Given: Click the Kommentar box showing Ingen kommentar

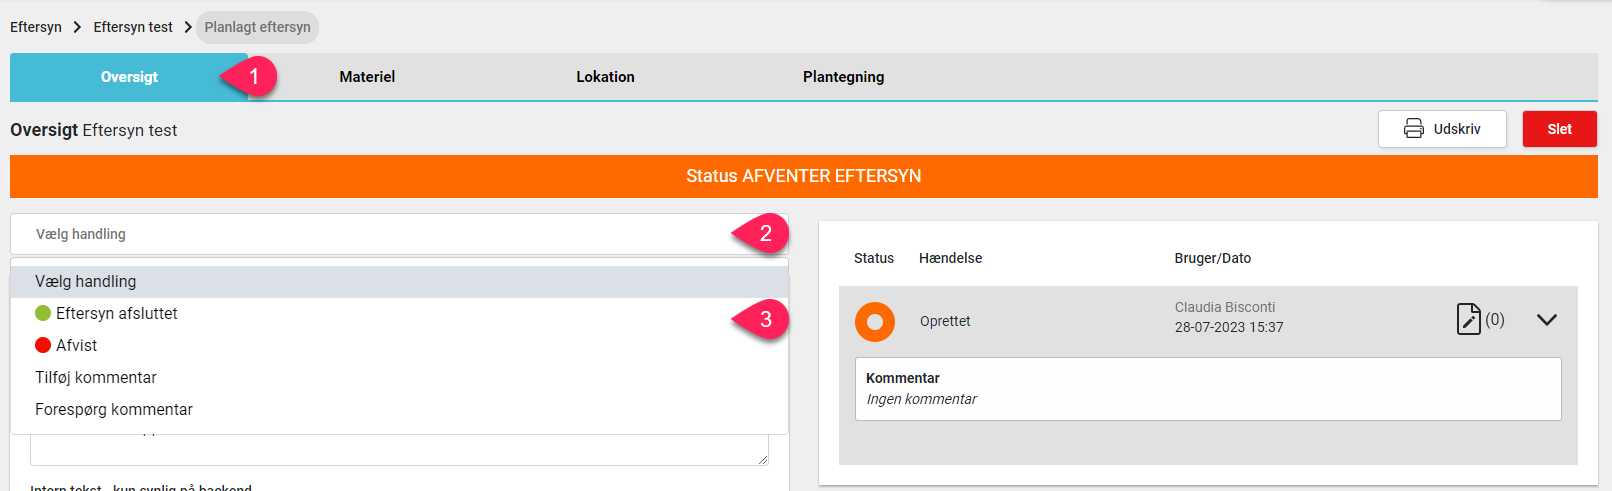Looking at the screenshot, I should coord(1208,389).
